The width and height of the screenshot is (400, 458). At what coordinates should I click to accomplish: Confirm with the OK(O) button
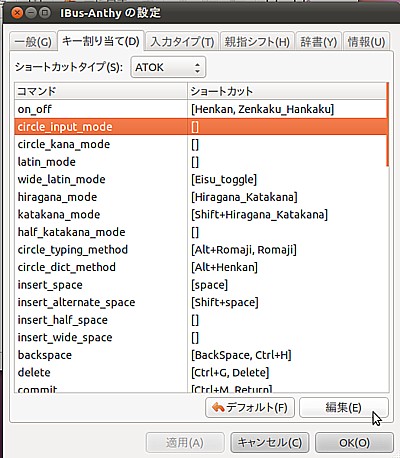(x=354, y=443)
